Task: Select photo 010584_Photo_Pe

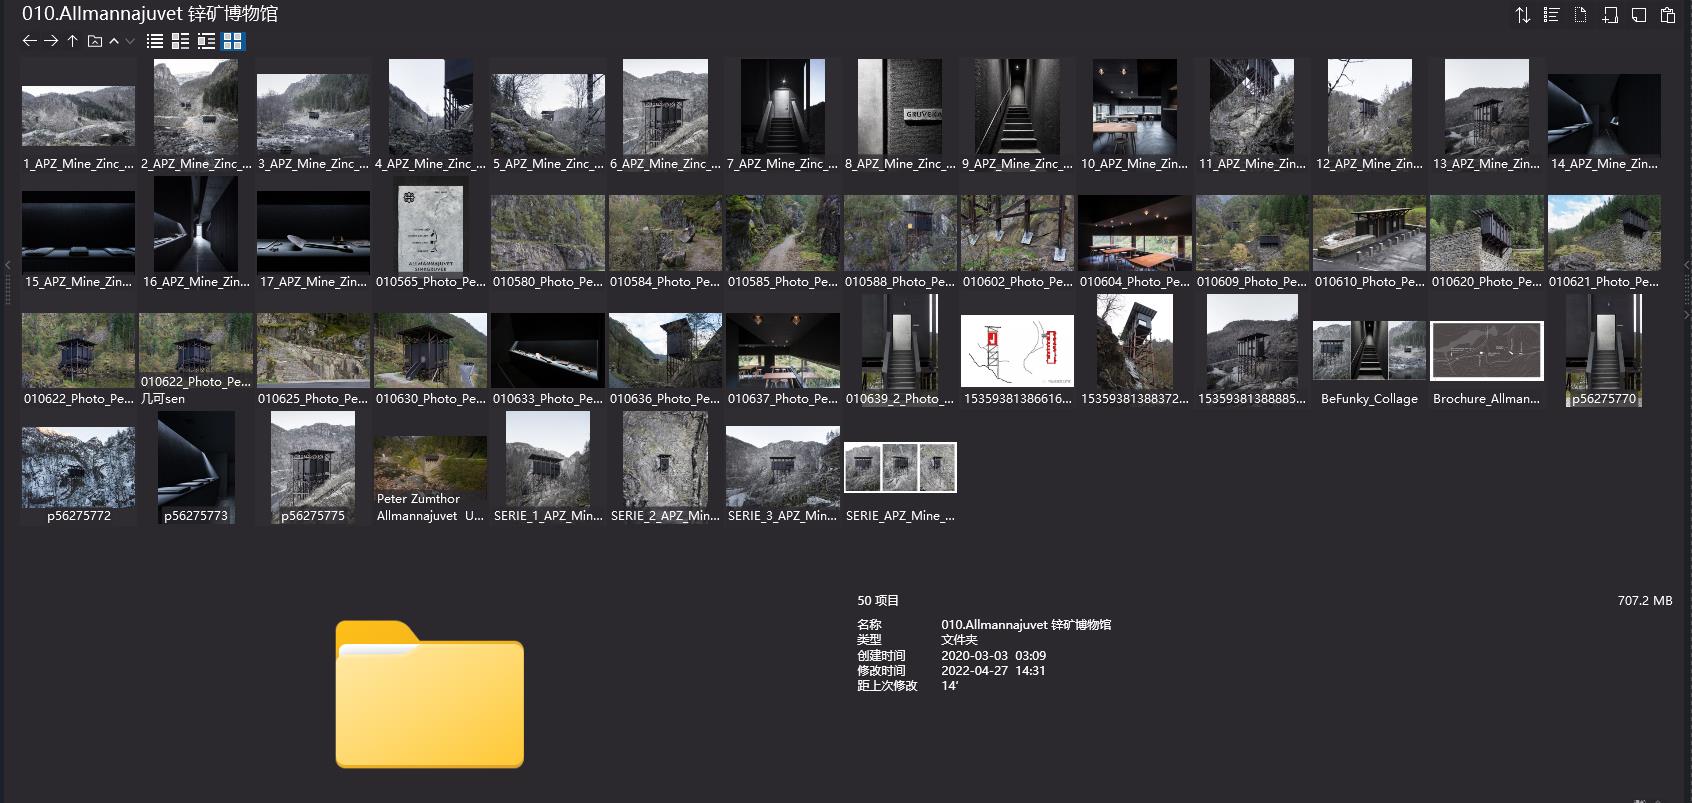Action: point(665,234)
